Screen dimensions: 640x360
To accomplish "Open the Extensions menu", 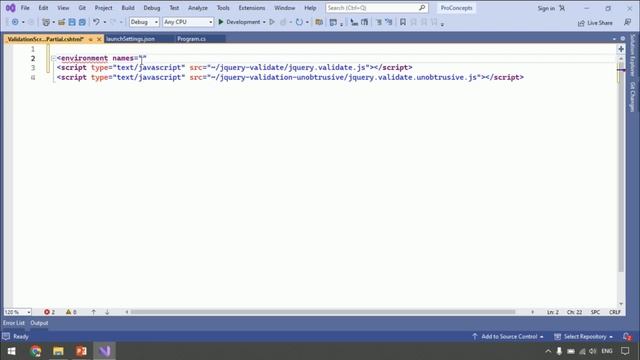I will point(251,8).
